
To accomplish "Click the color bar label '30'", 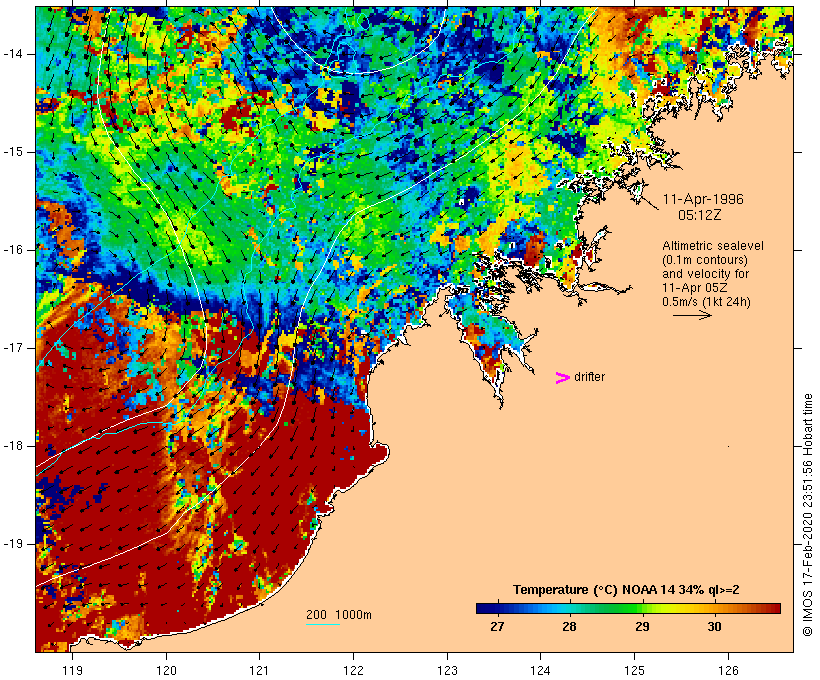I will click(714, 626).
